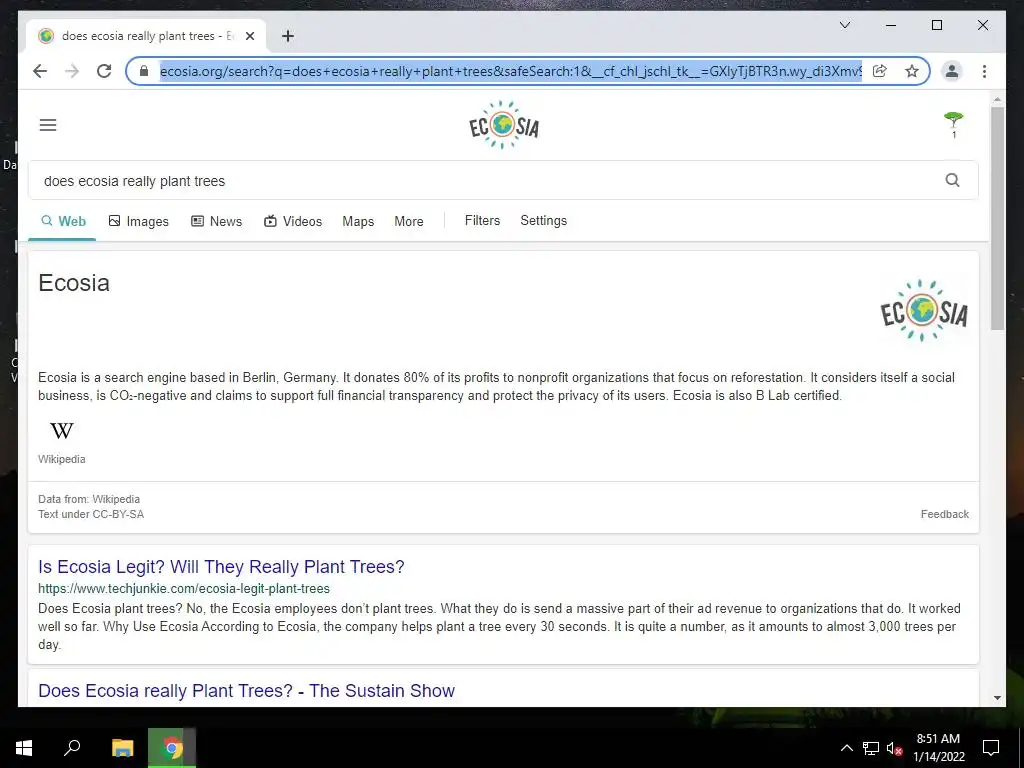Reload the current page

tap(104, 71)
